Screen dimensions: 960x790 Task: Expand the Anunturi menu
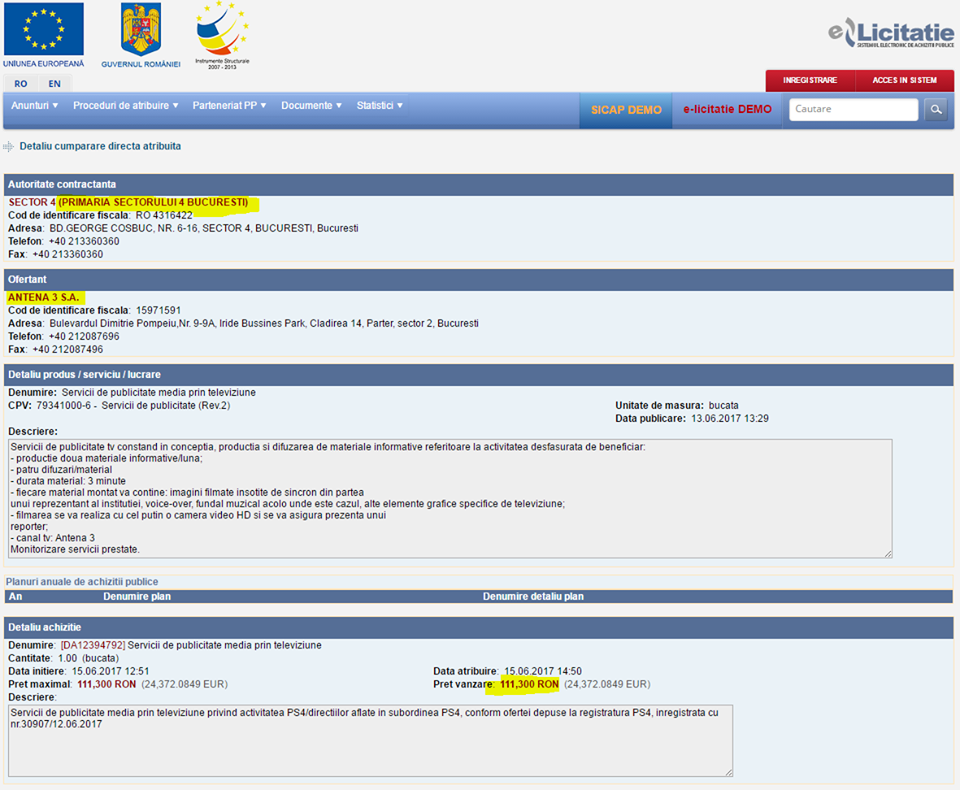[x=34, y=106]
